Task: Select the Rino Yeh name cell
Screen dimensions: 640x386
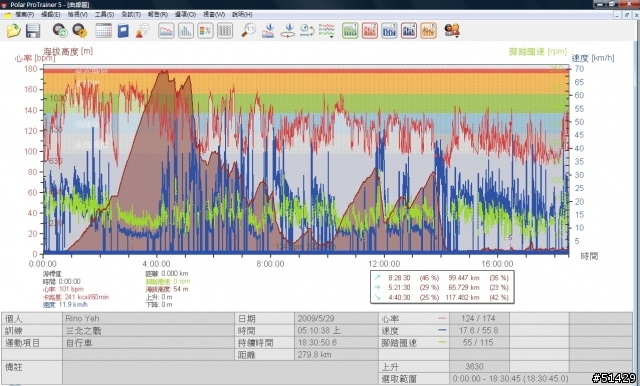Action: pos(149,318)
